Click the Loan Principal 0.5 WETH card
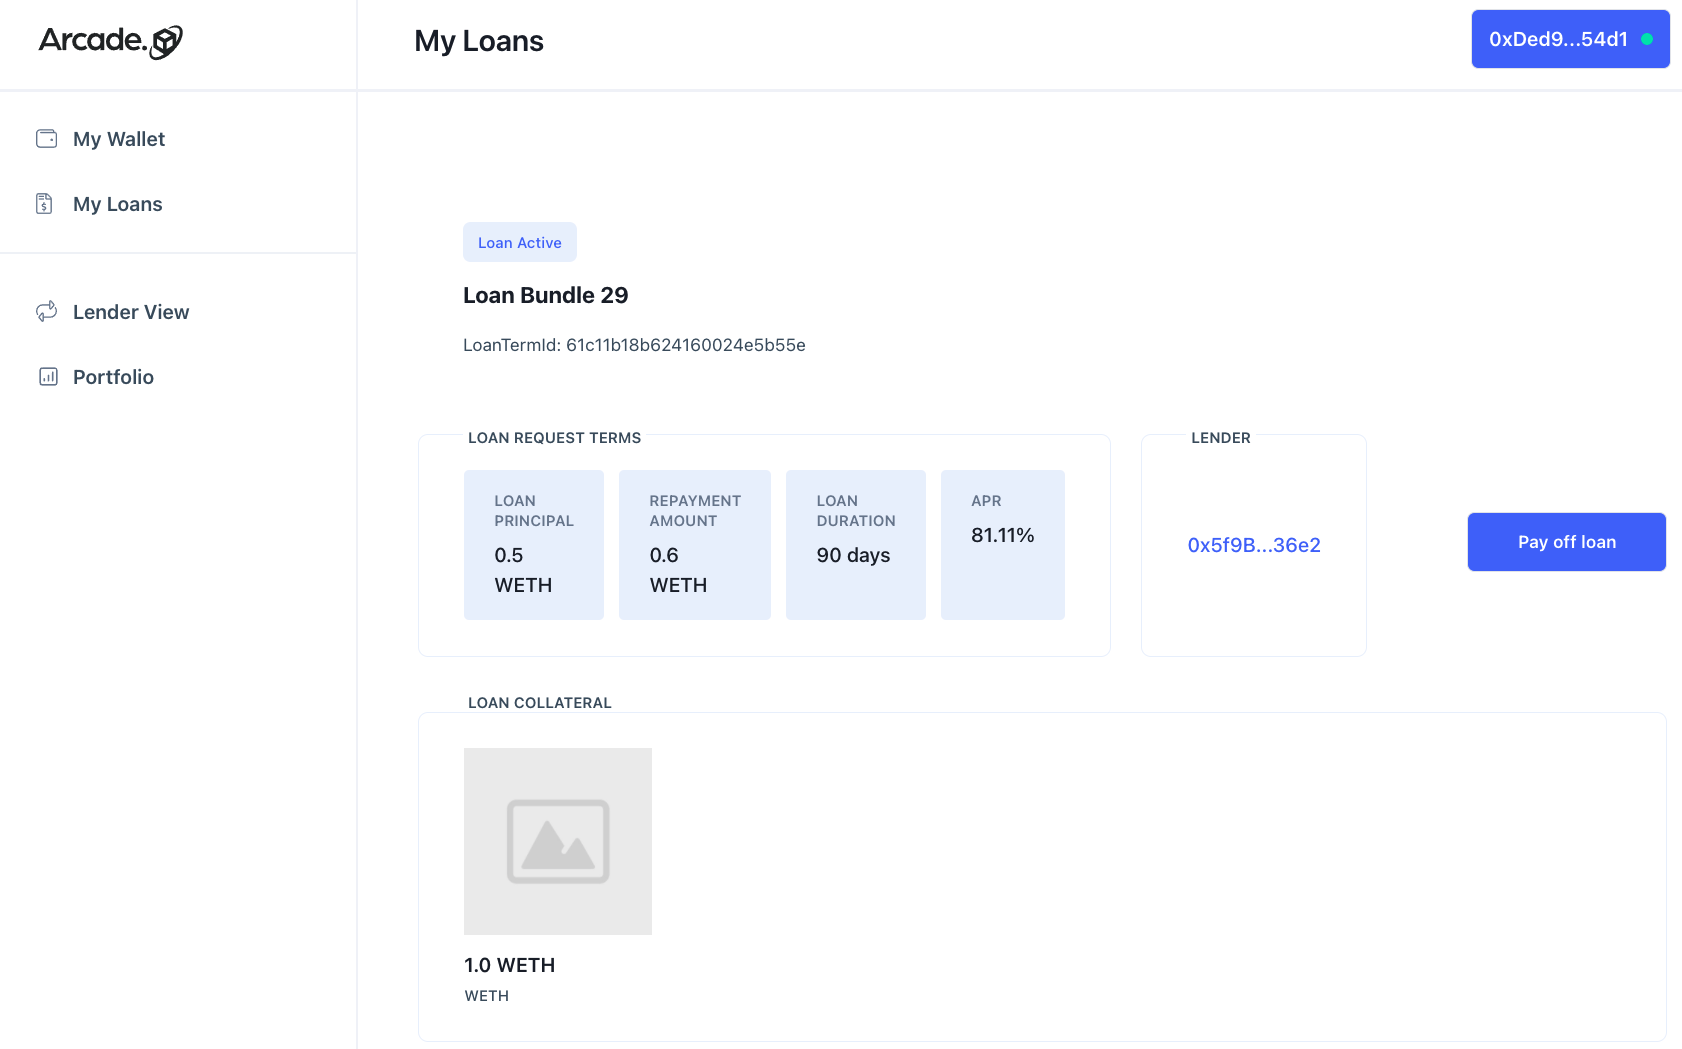 pyautogui.click(x=534, y=545)
